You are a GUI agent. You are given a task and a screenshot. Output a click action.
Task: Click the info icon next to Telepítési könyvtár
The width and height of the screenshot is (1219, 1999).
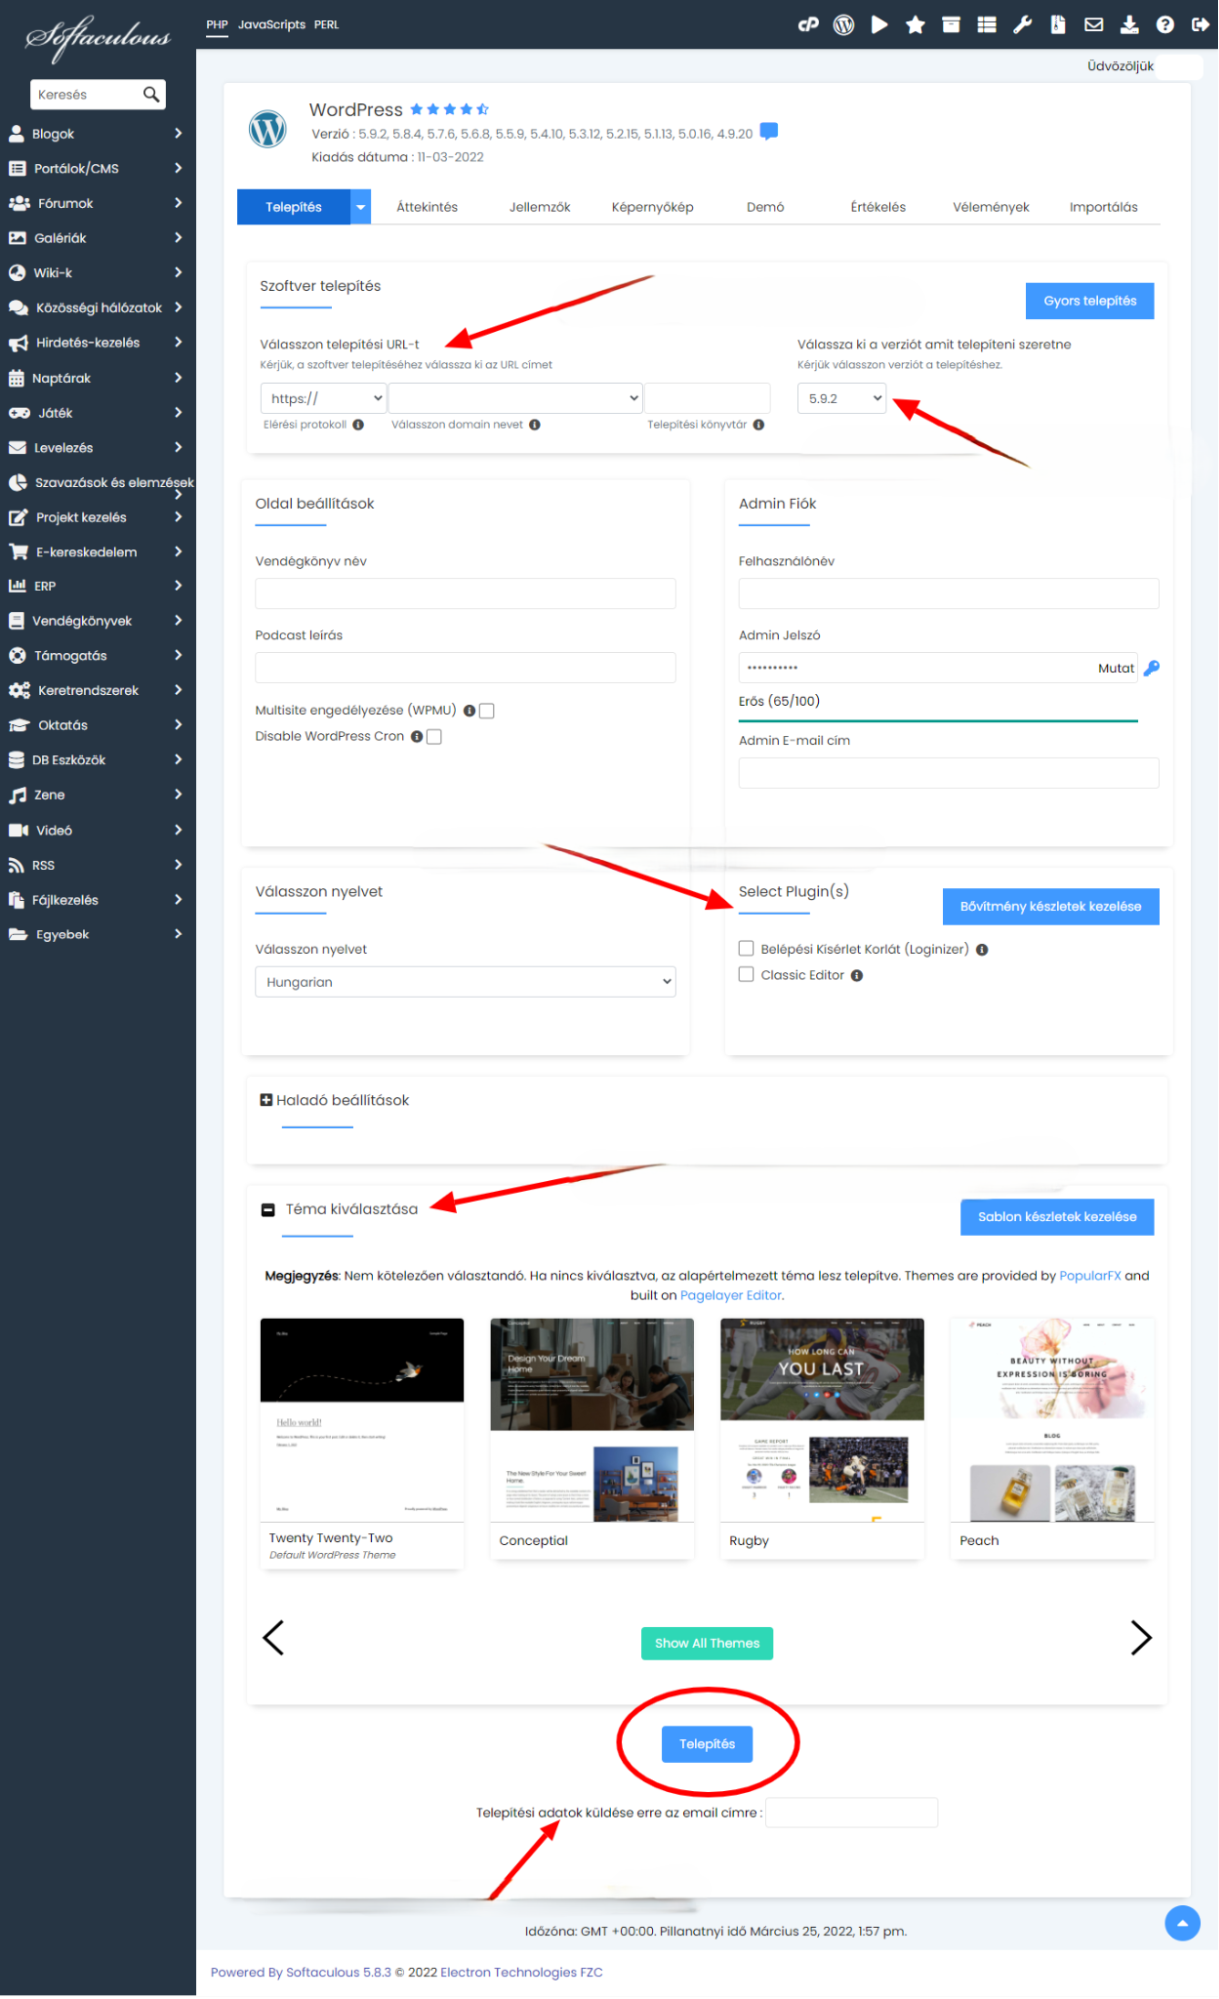tap(759, 425)
